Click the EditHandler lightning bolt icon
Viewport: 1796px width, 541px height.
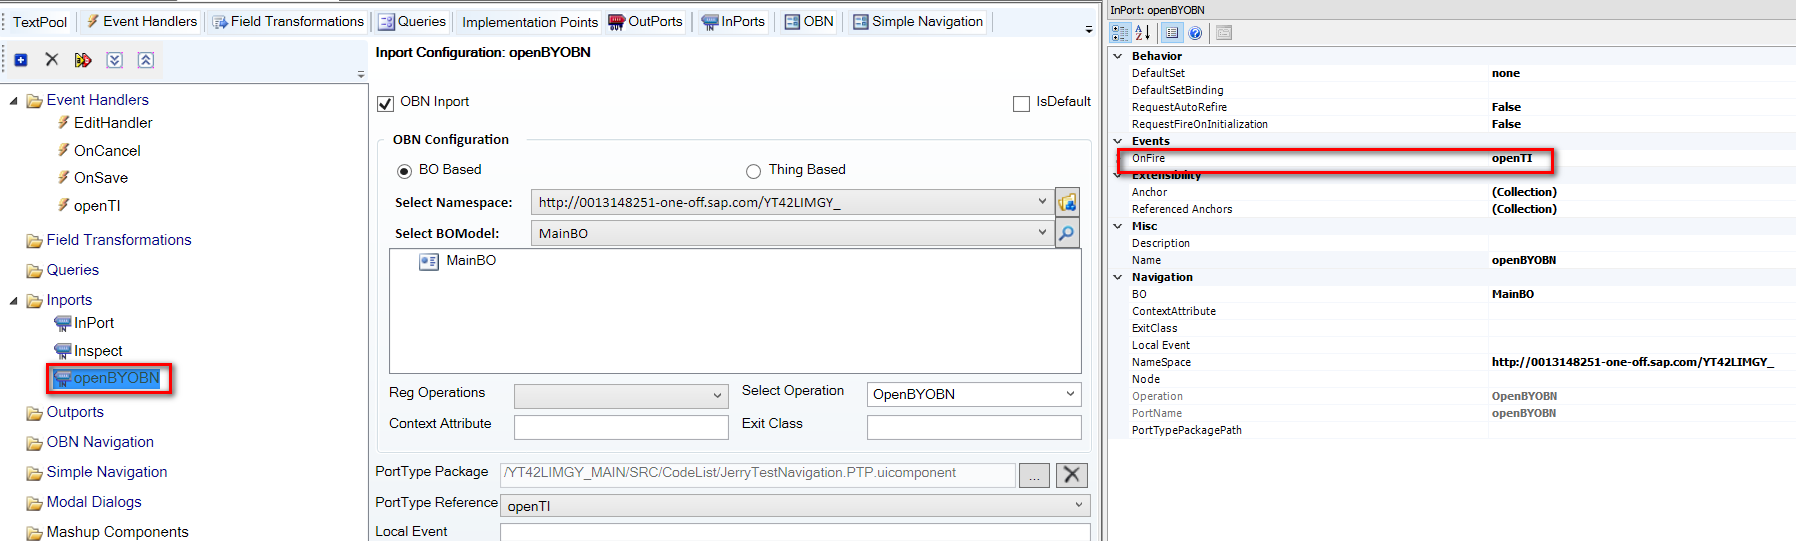[x=63, y=122]
